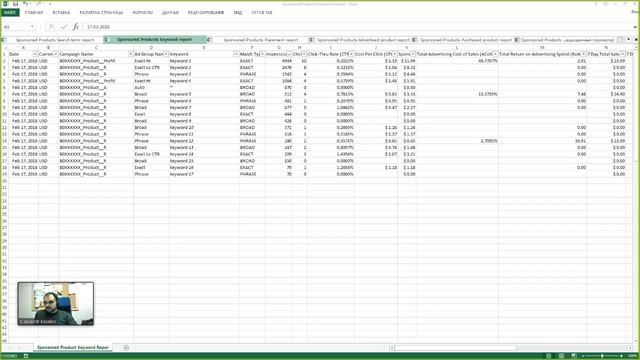Click the Select All corner of the grid
Viewport: 640px width, 360px height.
(4, 48)
